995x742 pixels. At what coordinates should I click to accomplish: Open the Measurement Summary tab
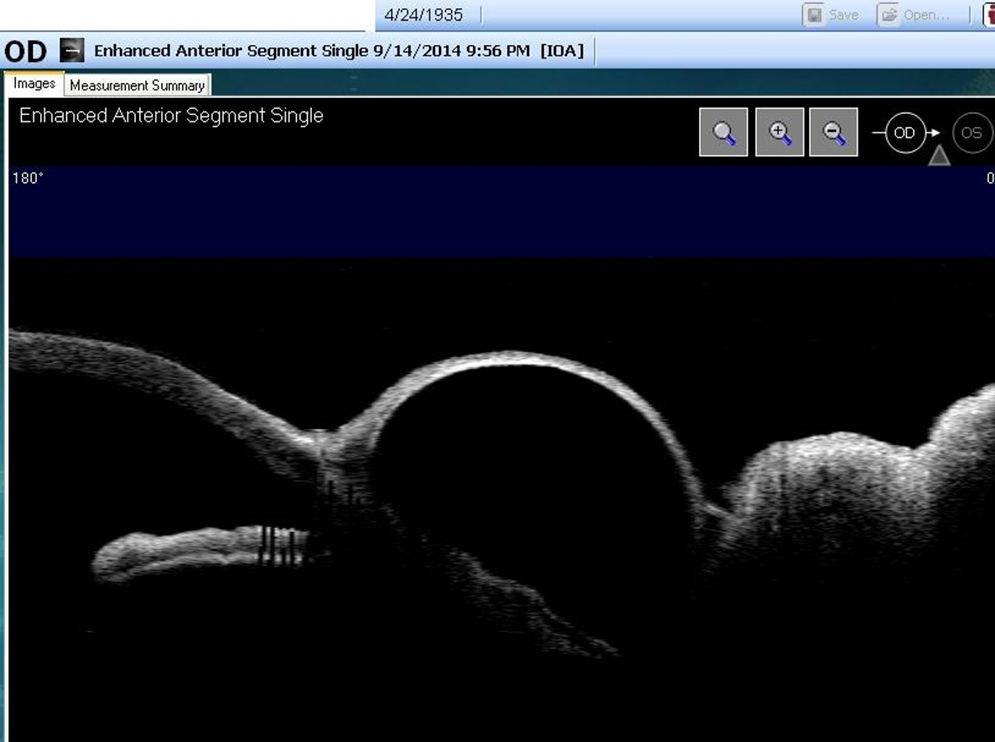pyautogui.click(x=137, y=85)
